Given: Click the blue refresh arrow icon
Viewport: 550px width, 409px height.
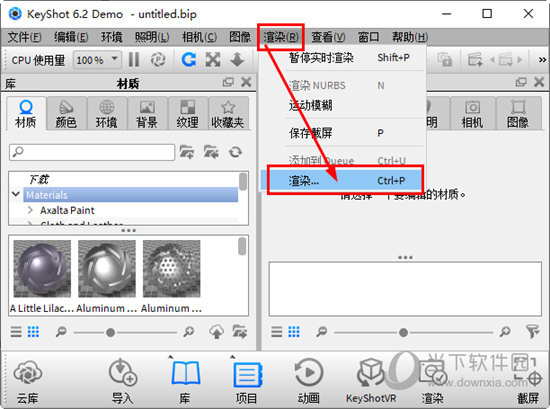Looking at the screenshot, I should 189,60.
